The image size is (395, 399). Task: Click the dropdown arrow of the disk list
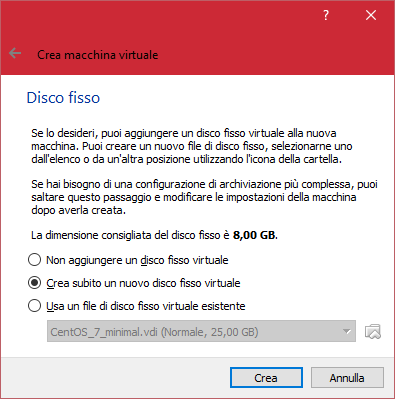347,332
